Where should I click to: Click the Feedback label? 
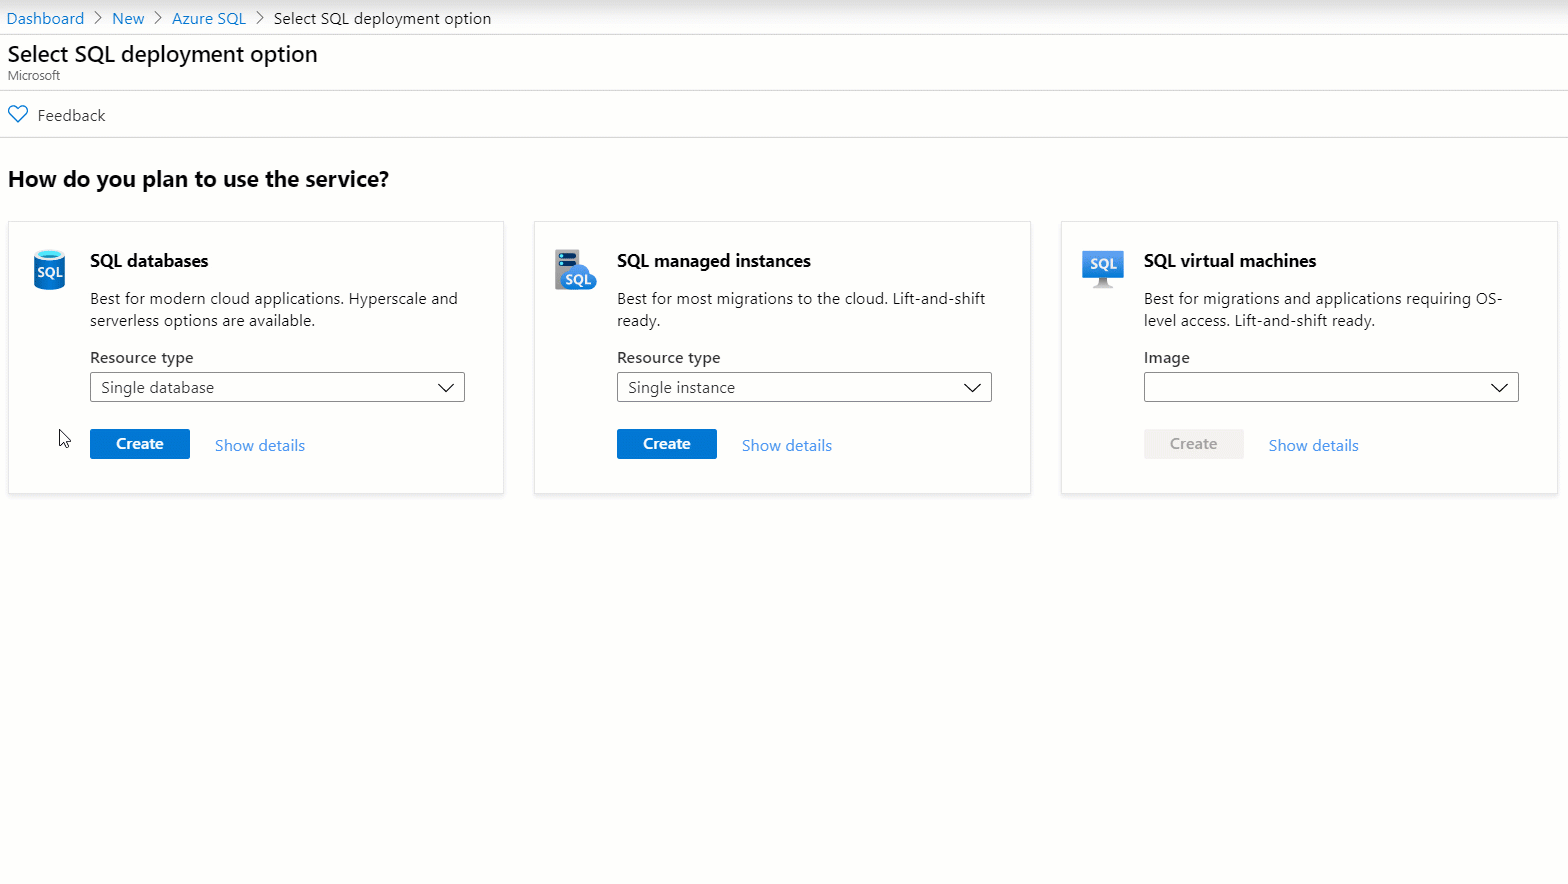(71, 115)
